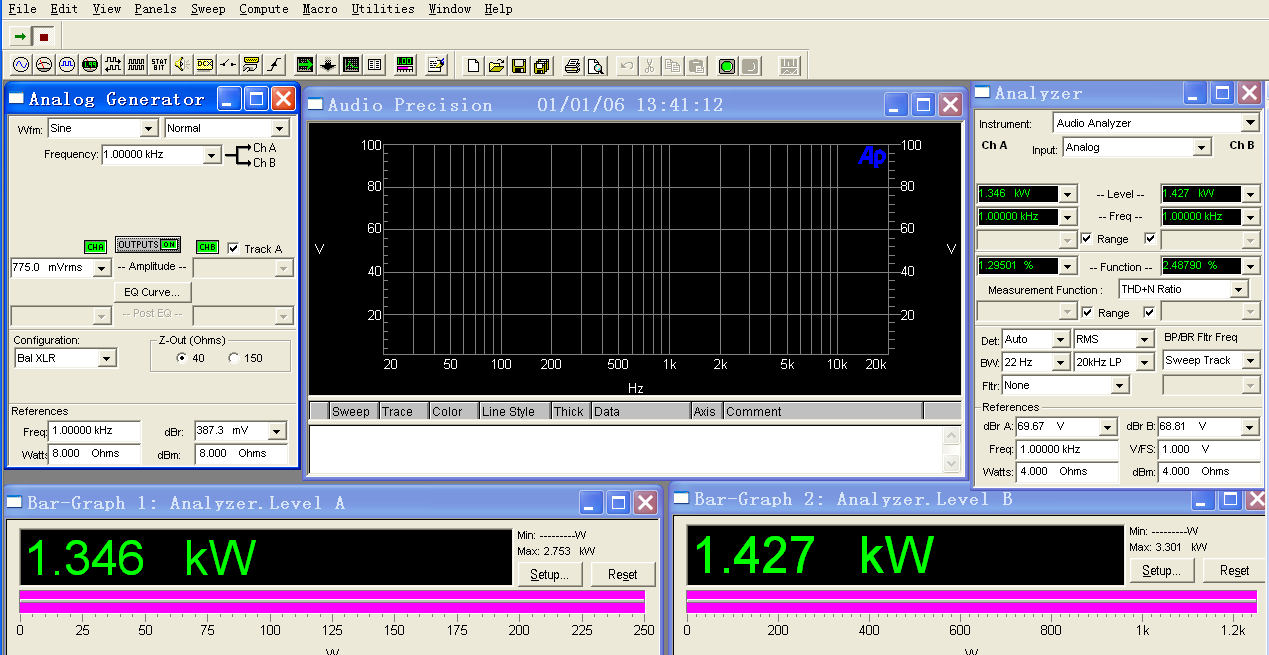Toggle the OUTPUTS ON button in Analog Generator
1269x655 pixels.
tap(148, 245)
